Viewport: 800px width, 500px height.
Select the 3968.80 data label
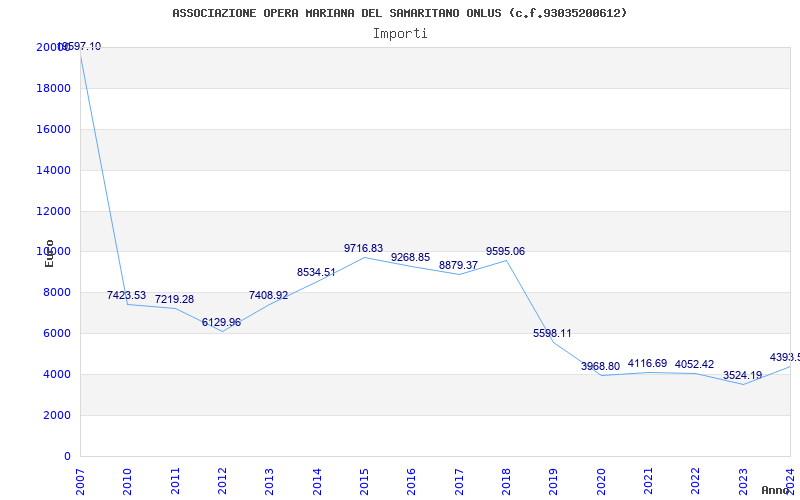coord(601,366)
